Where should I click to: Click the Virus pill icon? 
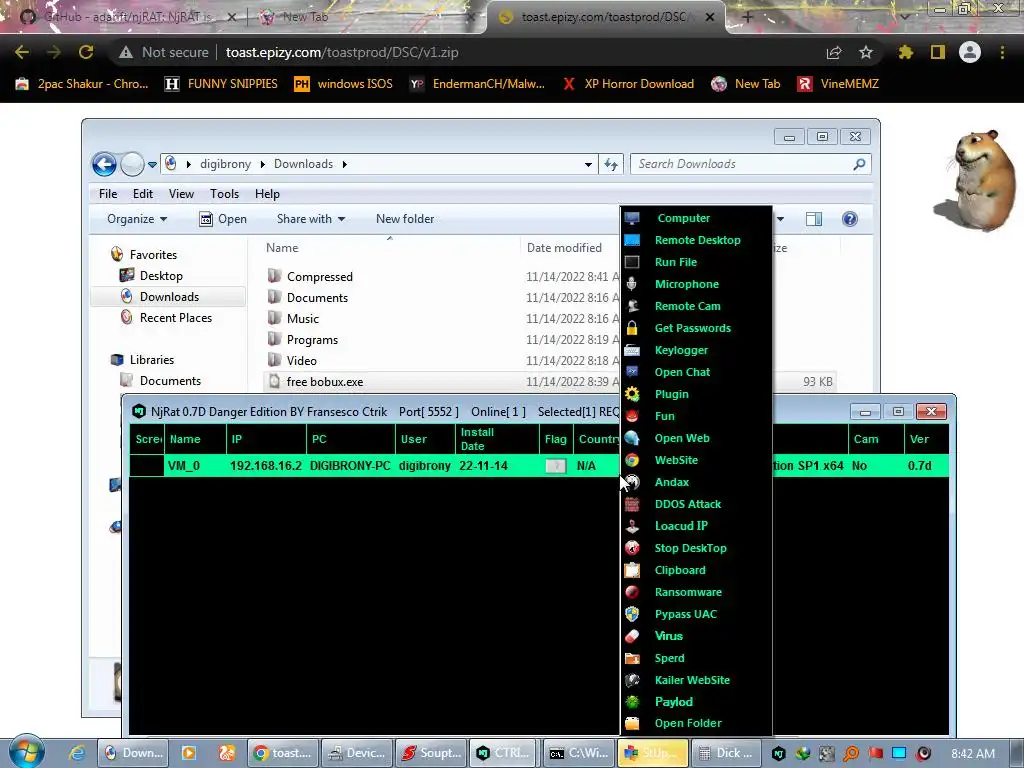(632, 636)
